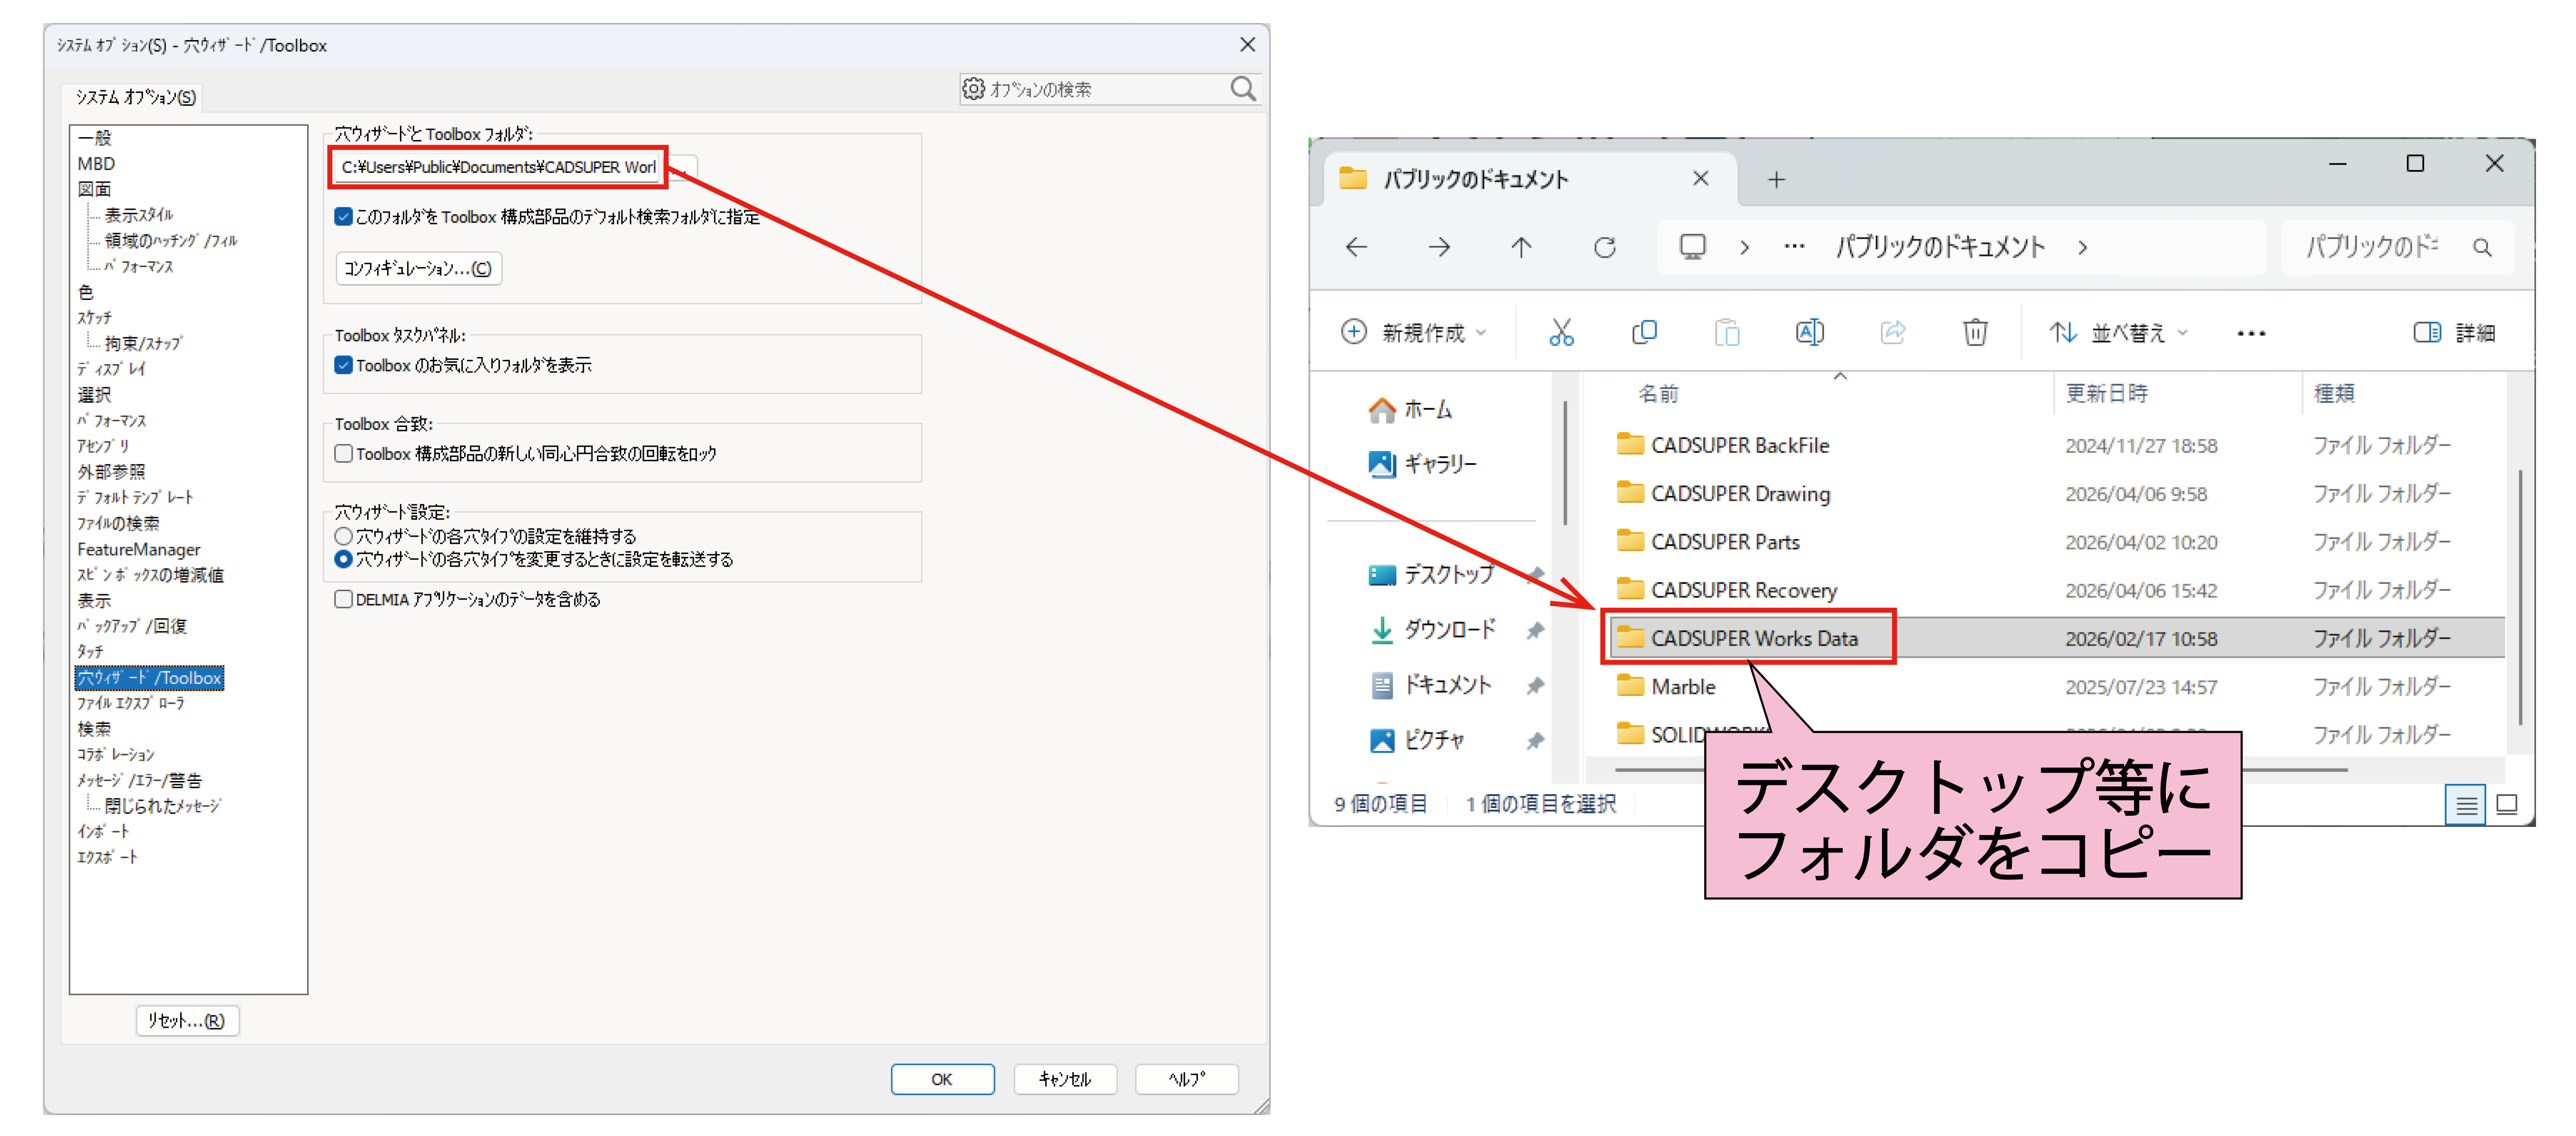Click the forward arrow in Explorer
Screen dimensions: 2576x1136
pyautogui.click(x=1439, y=247)
